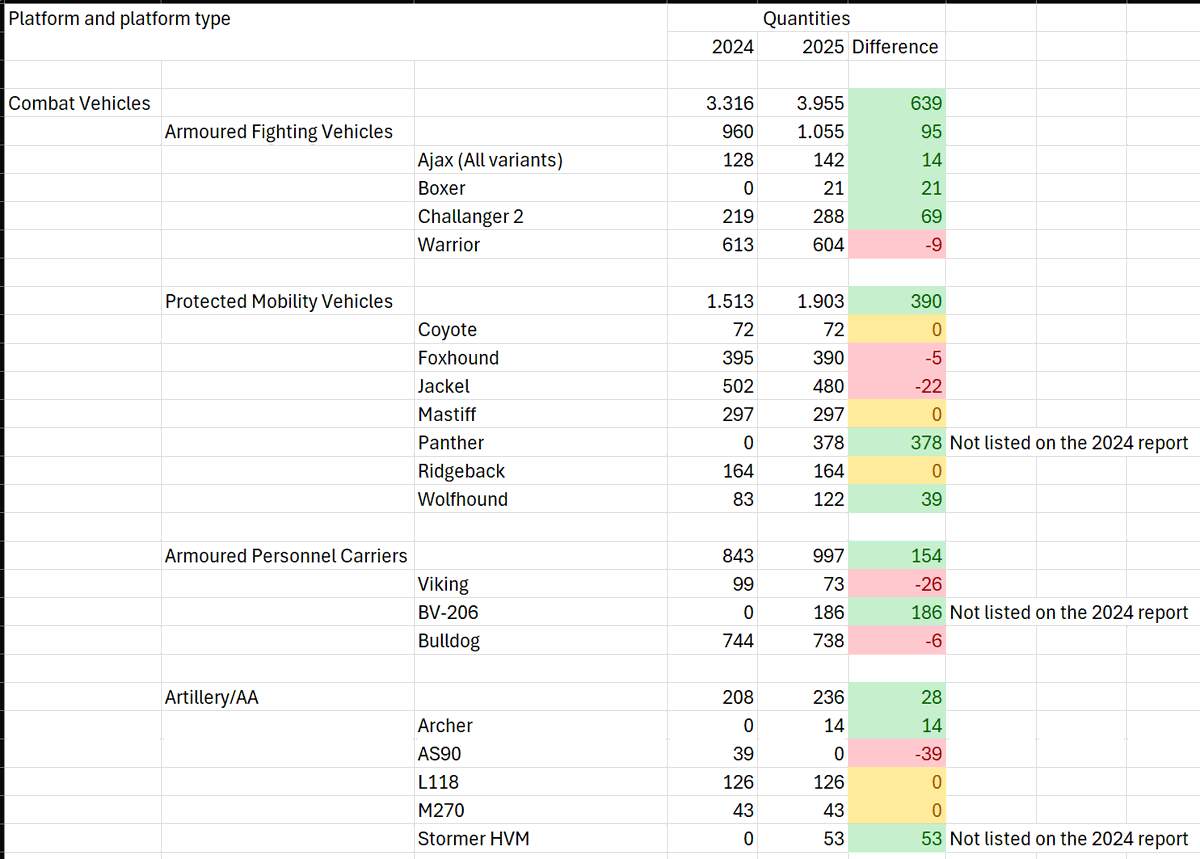Click Panther "Not listed on the 2024 report" note
Viewport: 1200px width, 859px height.
point(1069,442)
